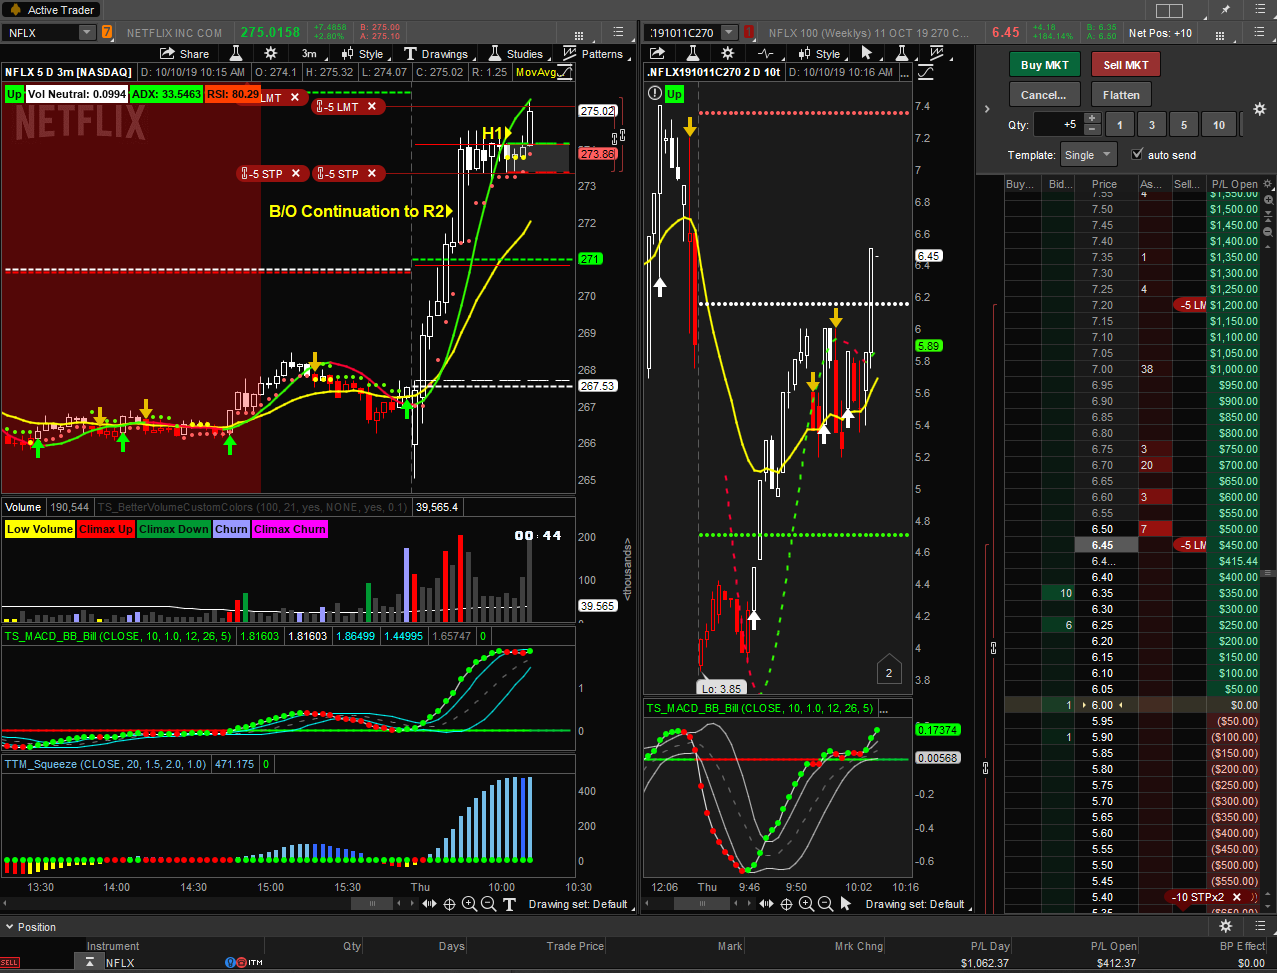Flatten the position
The image size is (1277, 973).
(x=1121, y=95)
